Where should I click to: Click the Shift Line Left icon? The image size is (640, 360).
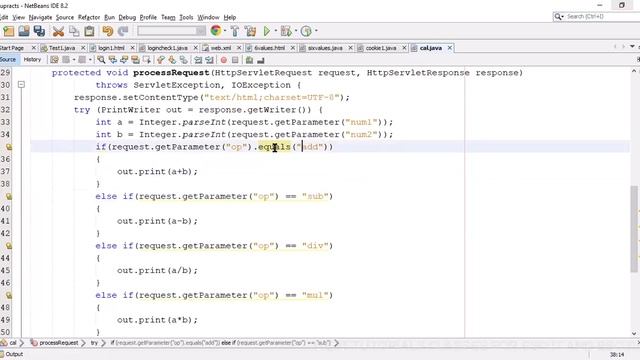pyautogui.click(x=198, y=60)
